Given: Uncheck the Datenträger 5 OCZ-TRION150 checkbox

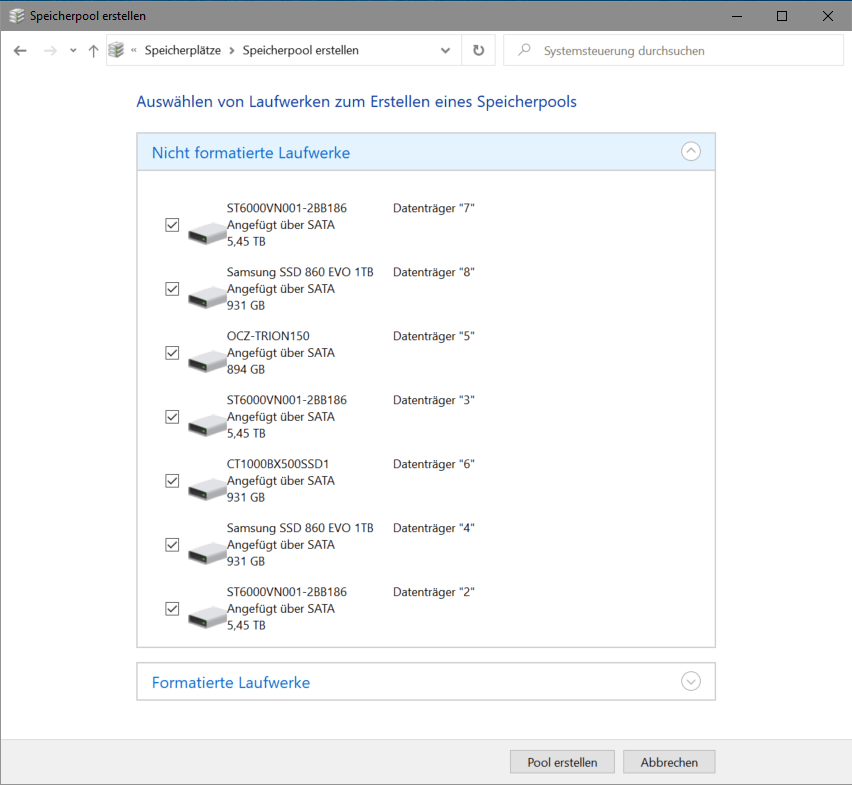Looking at the screenshot, I should [x=172, y=353].
